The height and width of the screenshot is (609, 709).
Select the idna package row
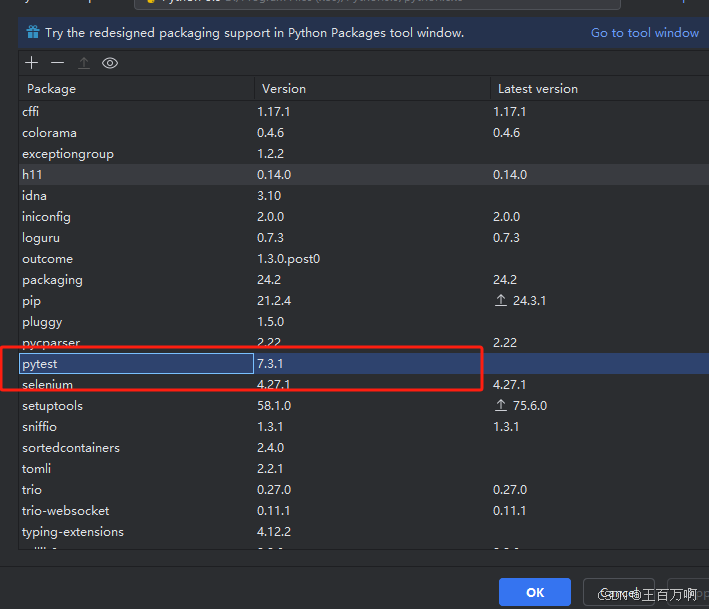[x=364, y=196]
